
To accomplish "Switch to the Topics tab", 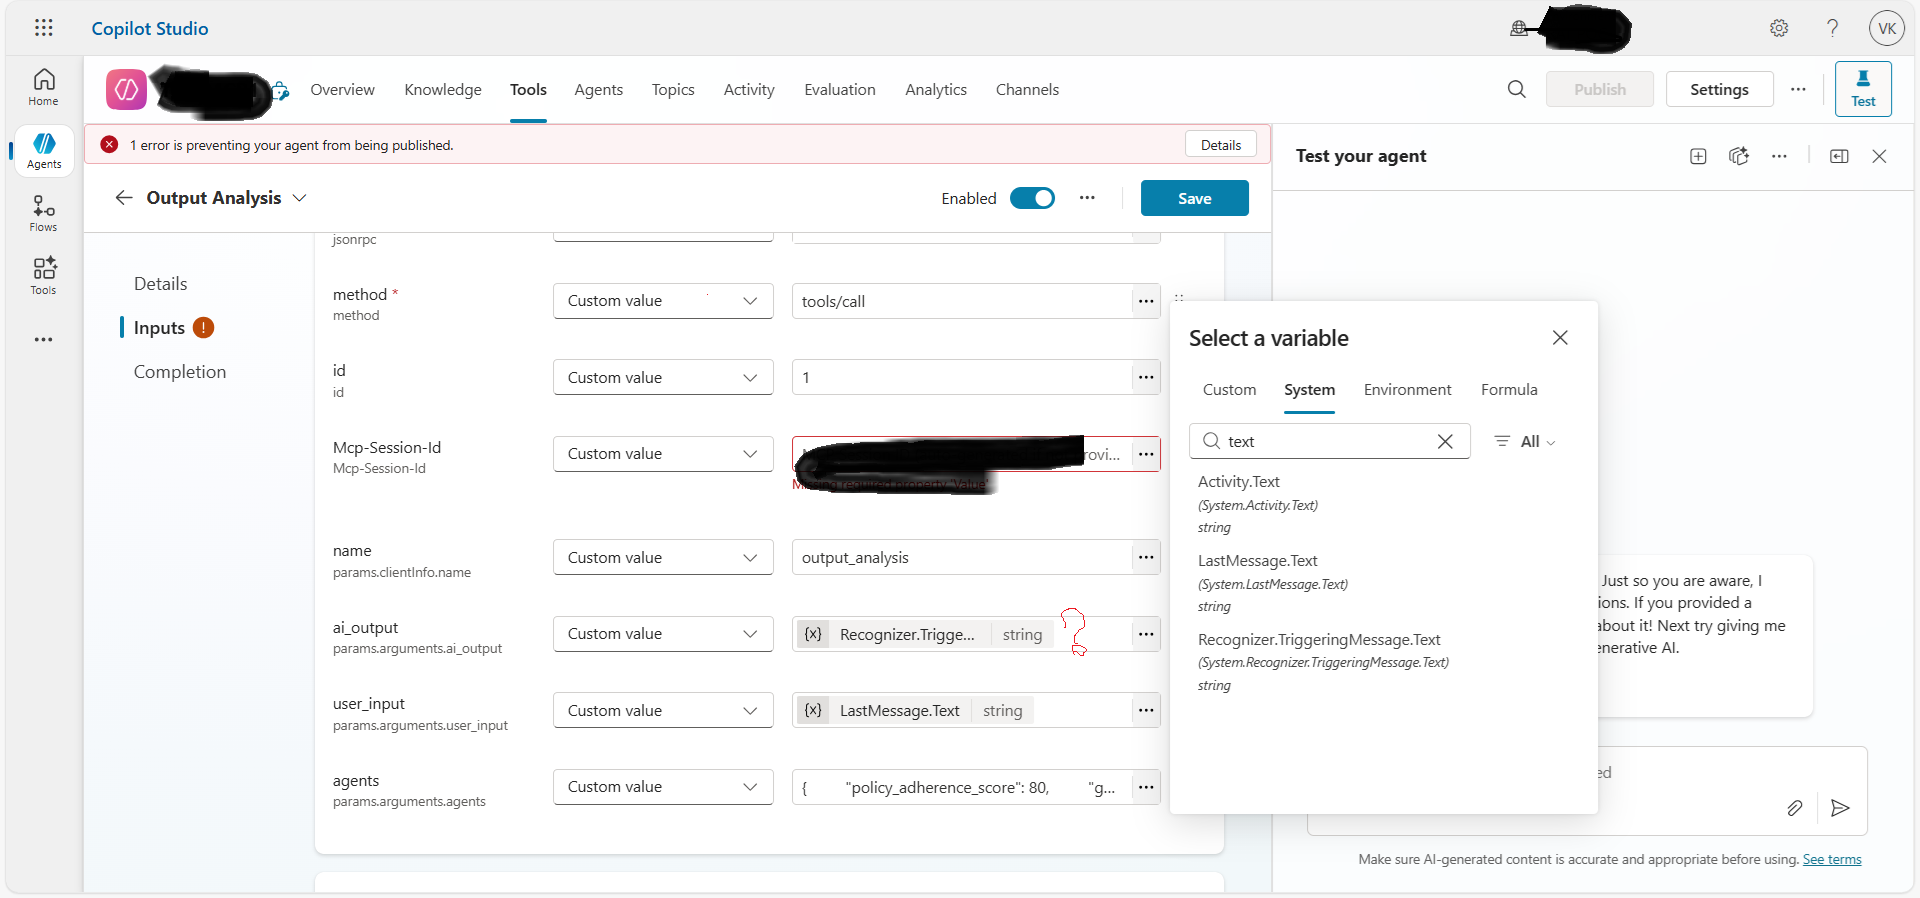I will [x=673, y=89].
